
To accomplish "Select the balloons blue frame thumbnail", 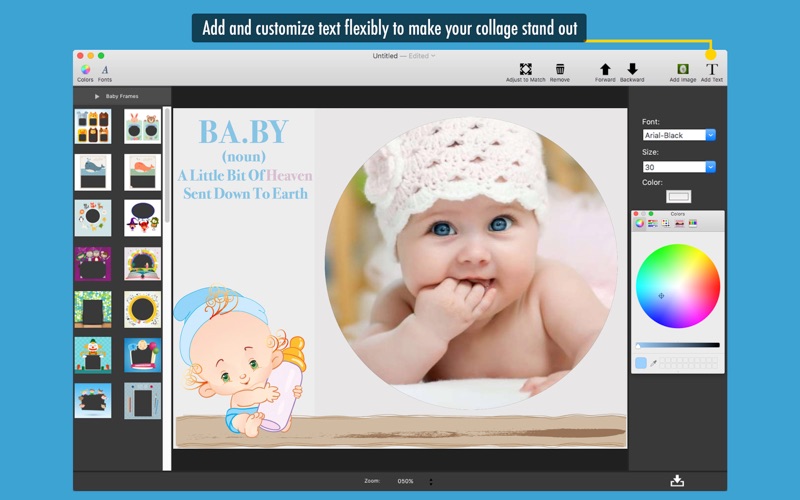I will pos(142,355).
